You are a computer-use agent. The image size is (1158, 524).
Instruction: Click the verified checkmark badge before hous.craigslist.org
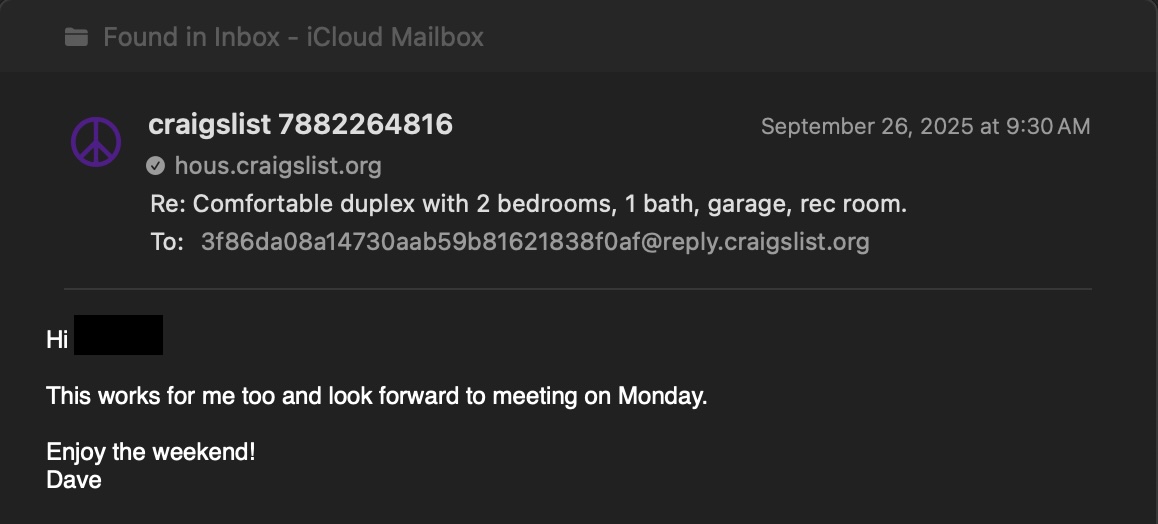[x=155, y=166]
